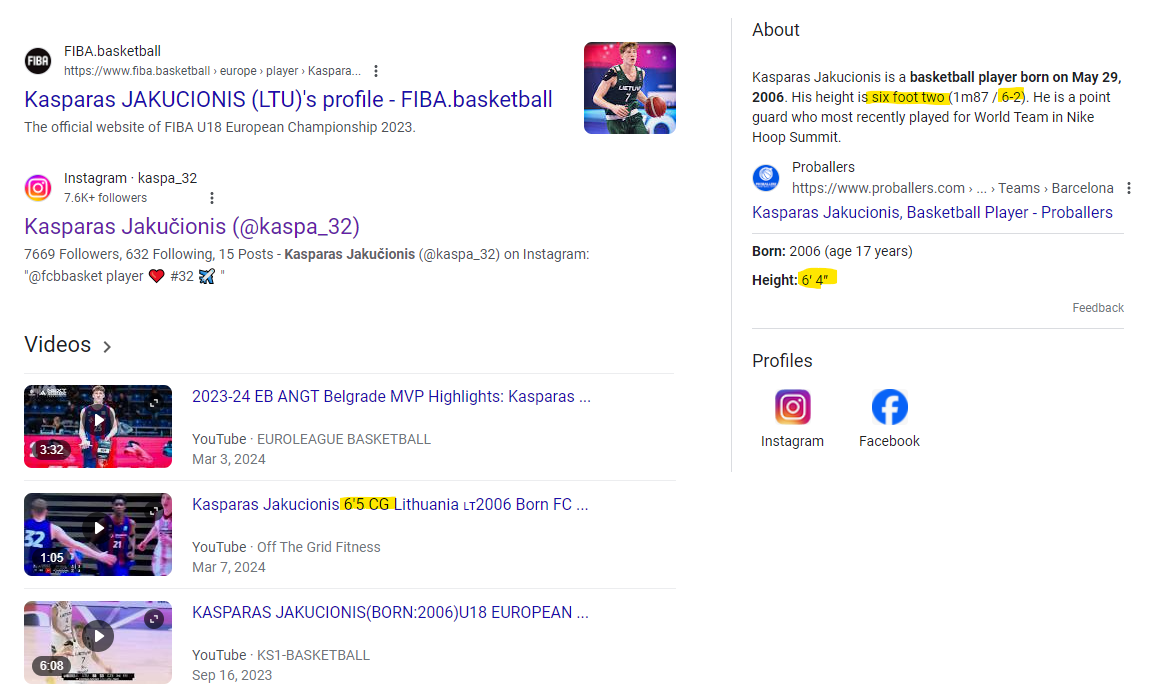Click the FIBA site favicon icon
This screenshot has width=1163, height=690.
click(38, 61)
